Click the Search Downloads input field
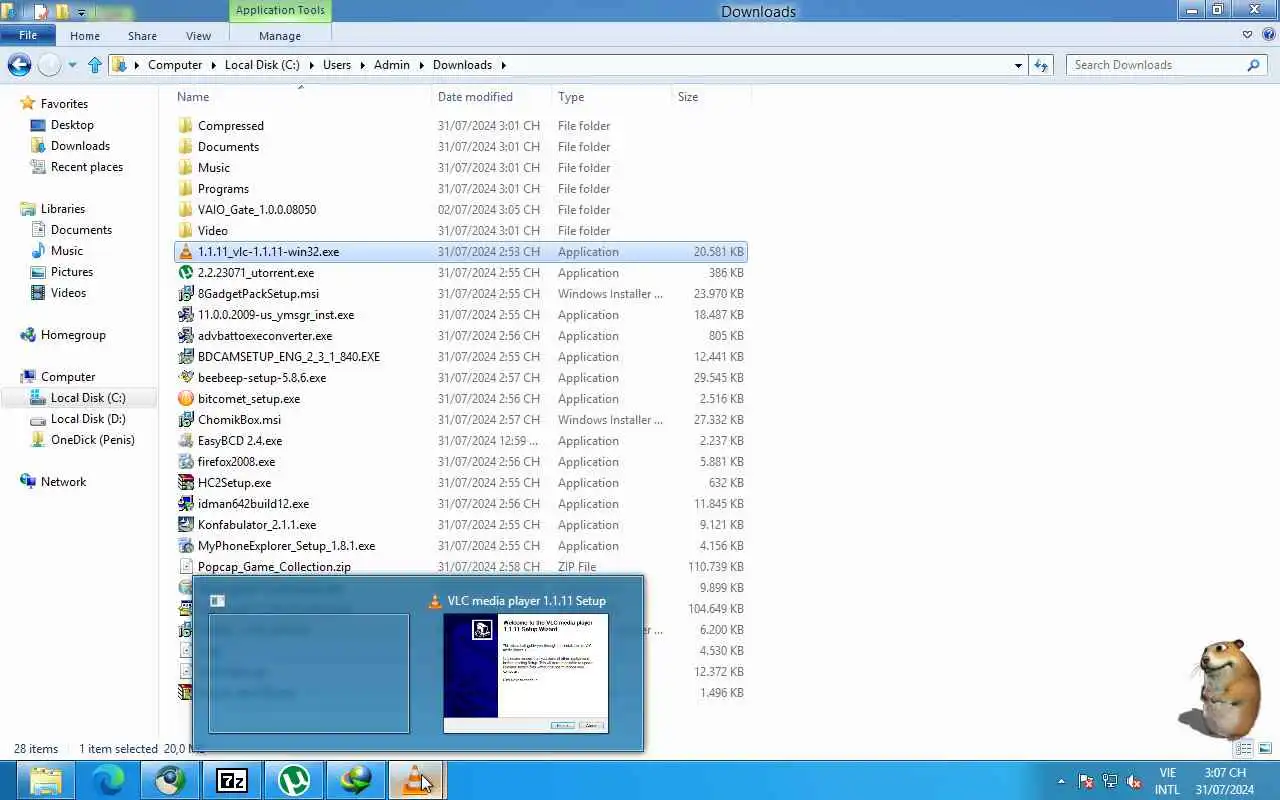 1157,65
